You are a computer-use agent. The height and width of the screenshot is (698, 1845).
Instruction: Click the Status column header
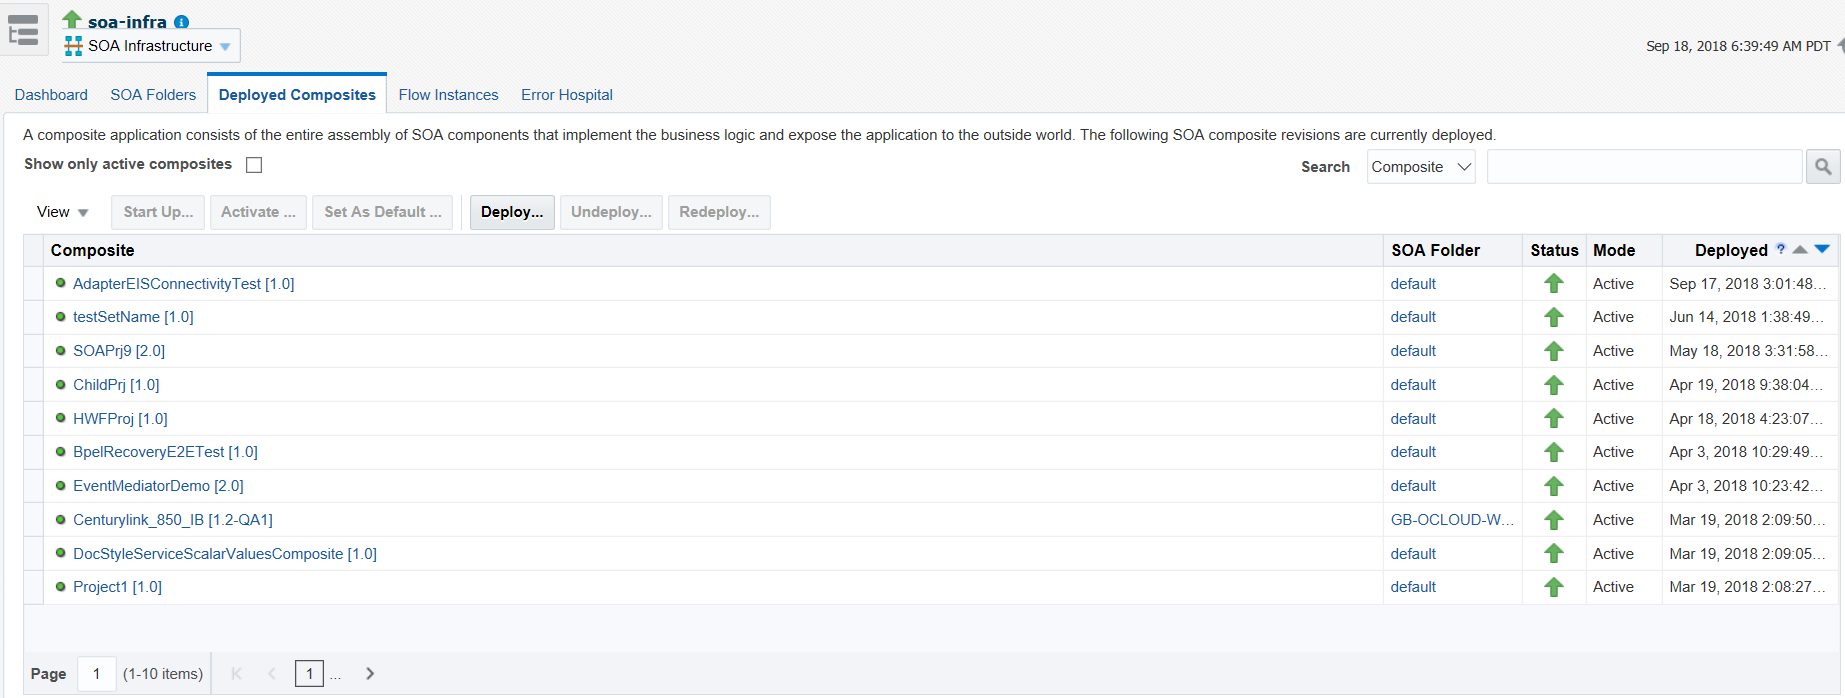coord(1554,251)
